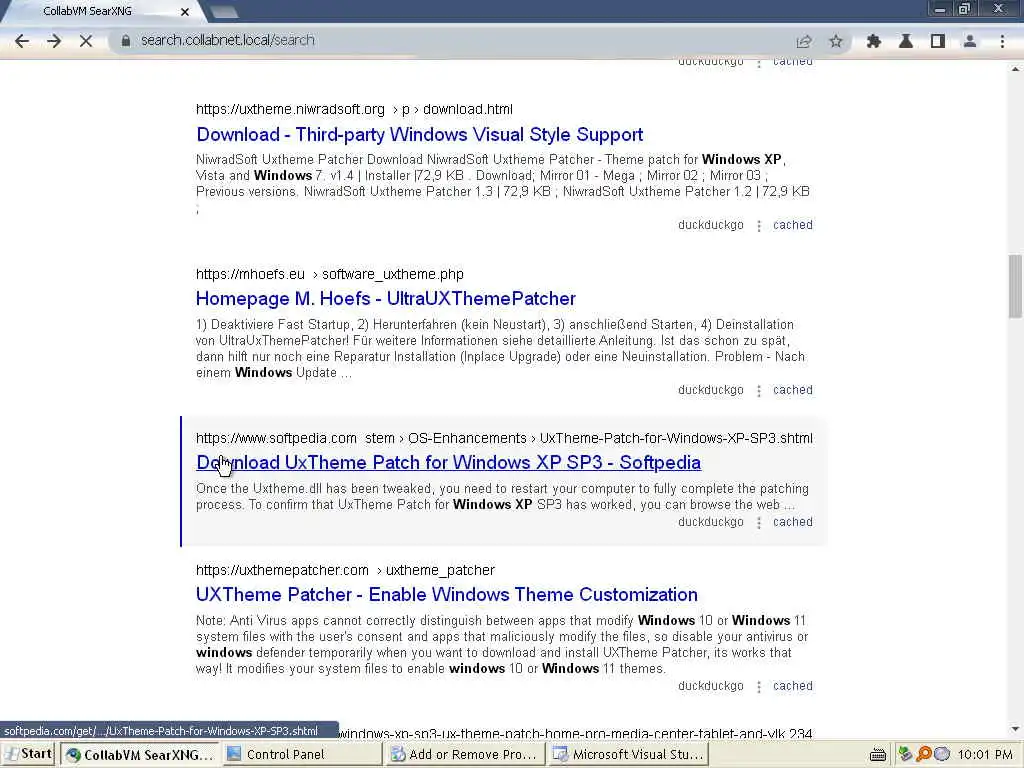Viewport: 1024px width, 768px height.
Task: Open the Extensions puzzle icon
Action: [873, 41]
